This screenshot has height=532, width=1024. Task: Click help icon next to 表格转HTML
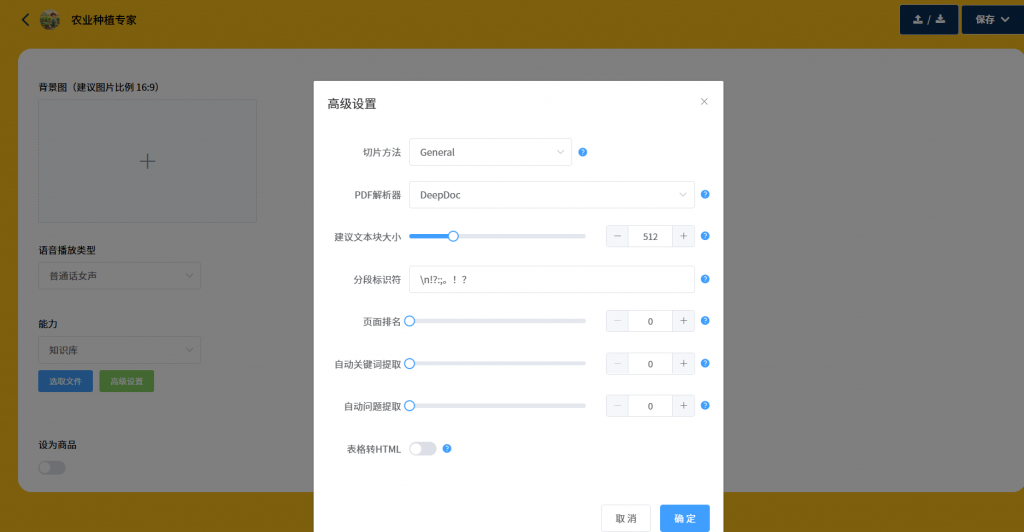click(447, 449)
